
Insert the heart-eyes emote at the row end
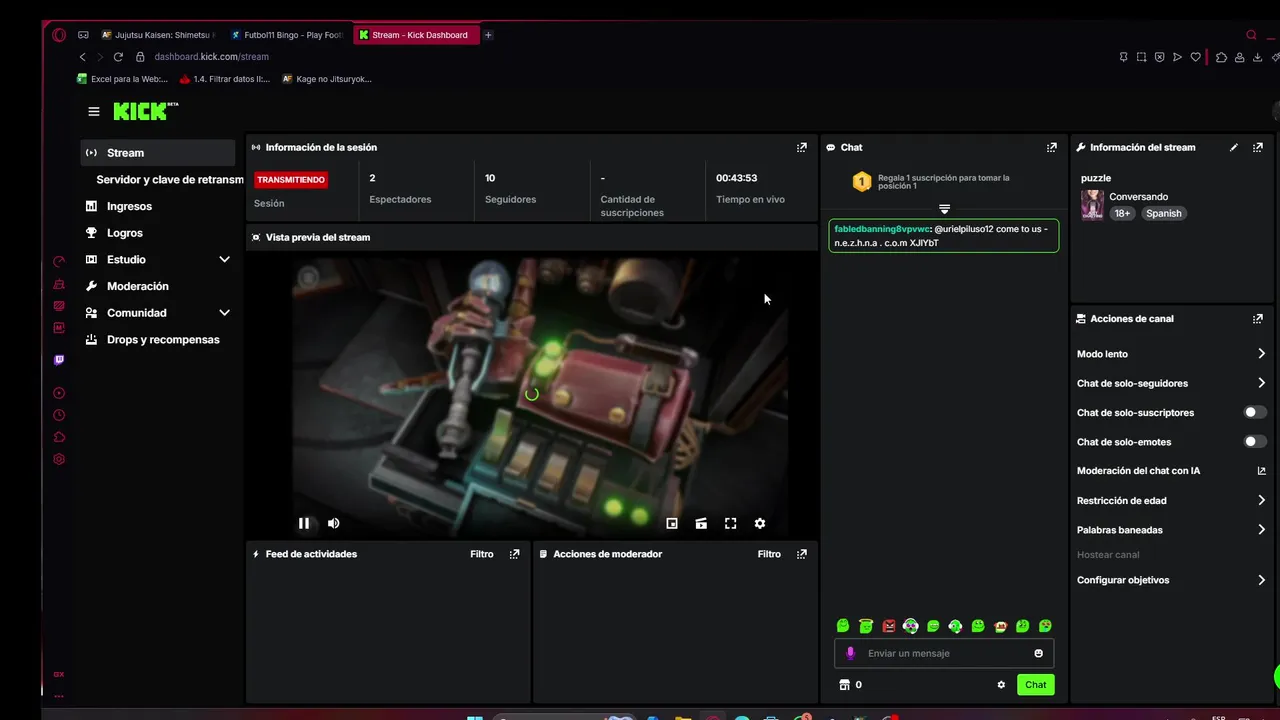[x=1045, y=626]
